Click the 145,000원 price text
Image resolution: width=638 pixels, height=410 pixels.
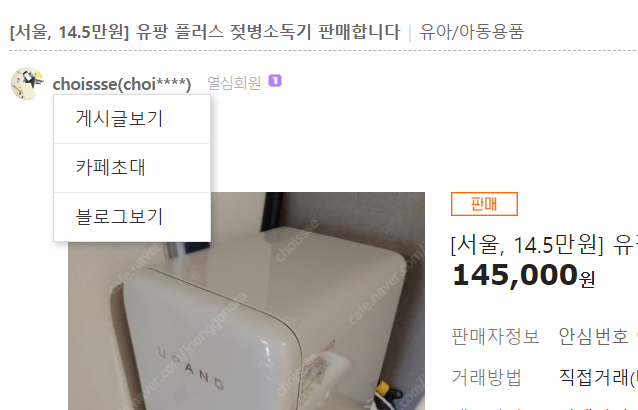click(524, 275)
